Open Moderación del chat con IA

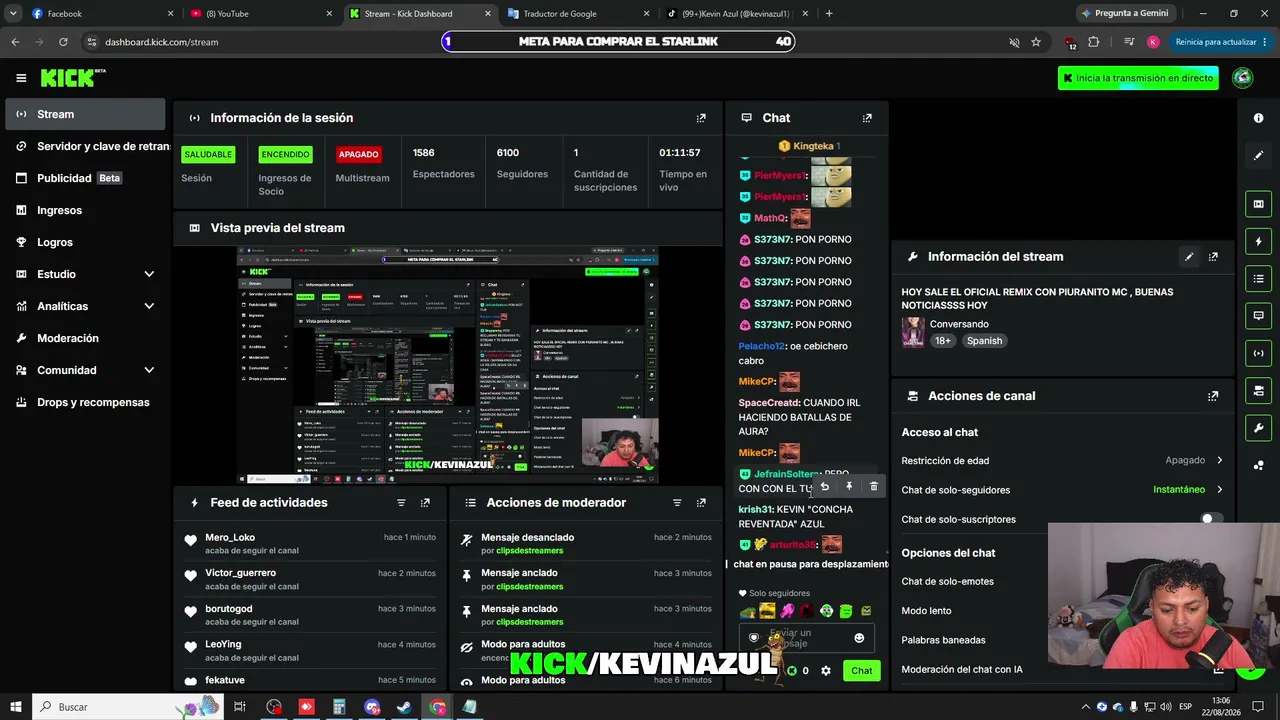[962, 669]
